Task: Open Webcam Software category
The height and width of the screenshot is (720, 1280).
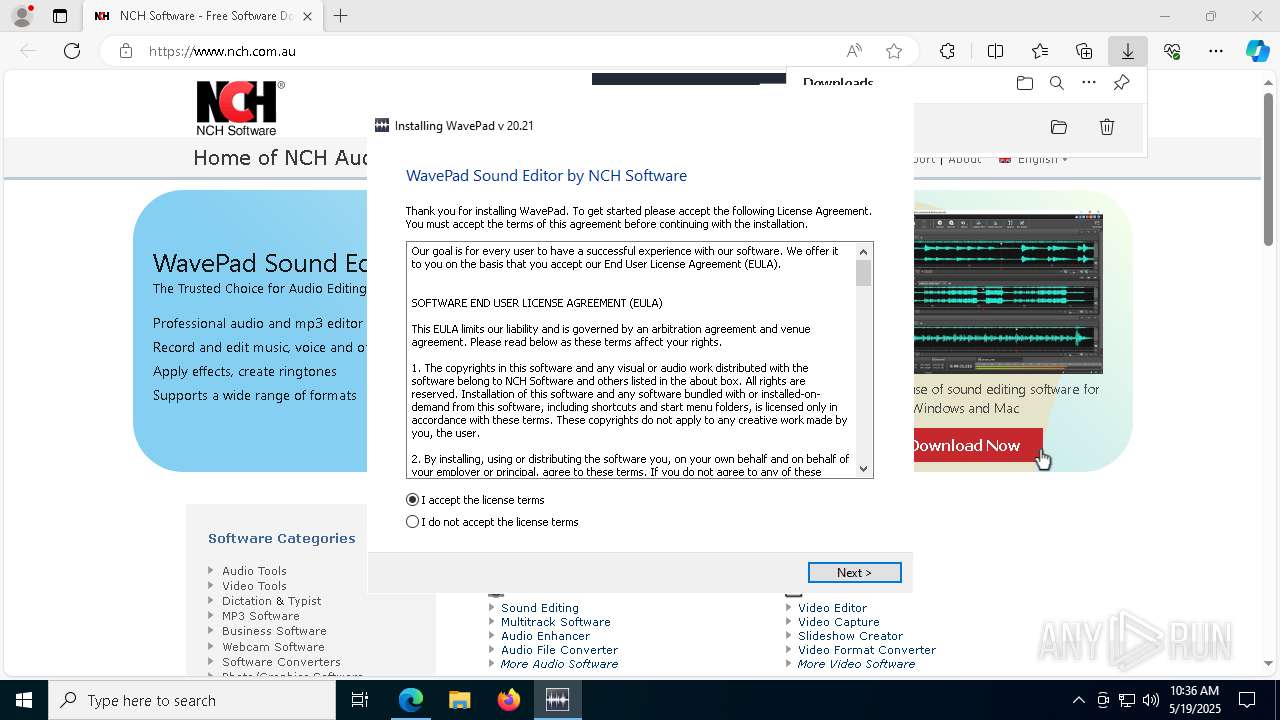Action: click(x=273, y=647)
